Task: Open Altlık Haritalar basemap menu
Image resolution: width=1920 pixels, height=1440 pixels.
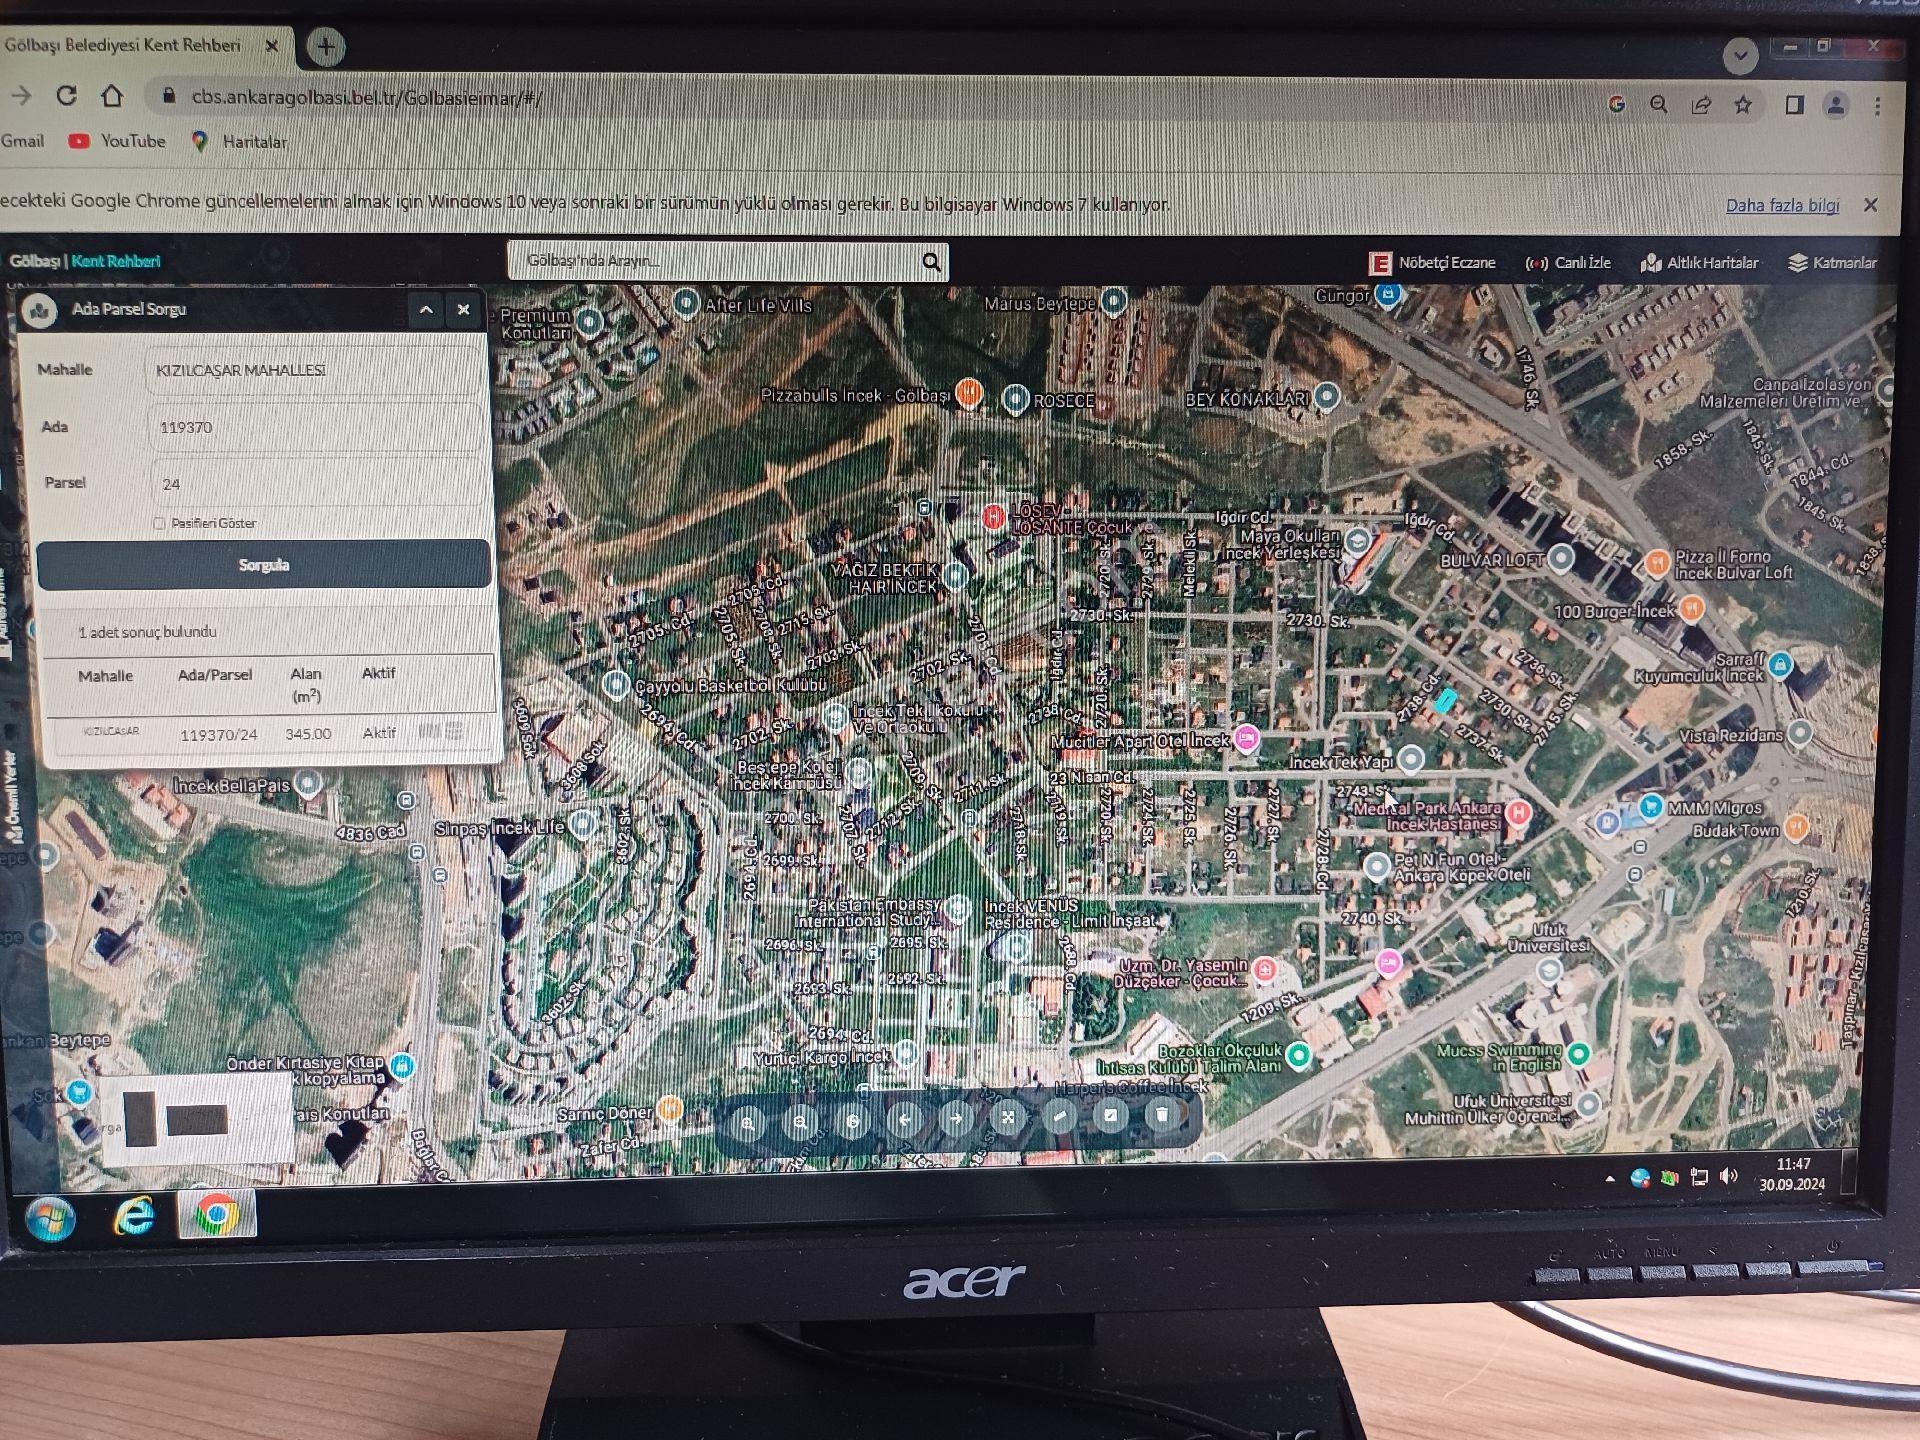Action: (1699, 263)
